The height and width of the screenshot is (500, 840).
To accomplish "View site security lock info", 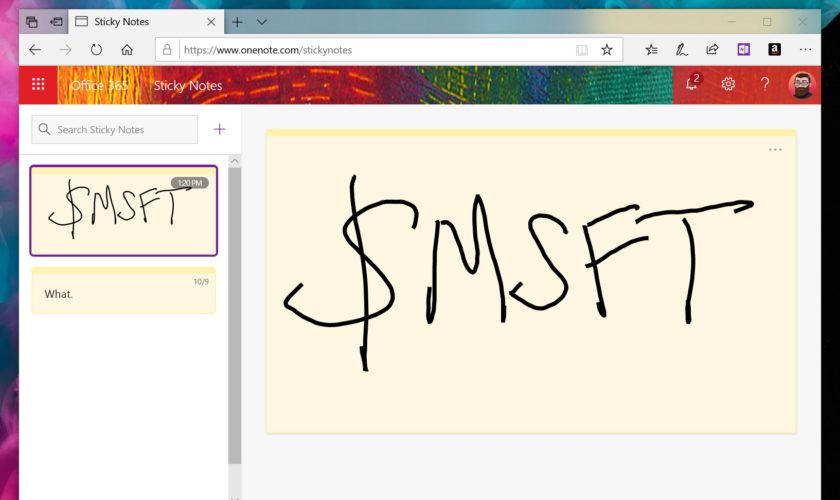I will pyautogui.click(x=167, y=50).
